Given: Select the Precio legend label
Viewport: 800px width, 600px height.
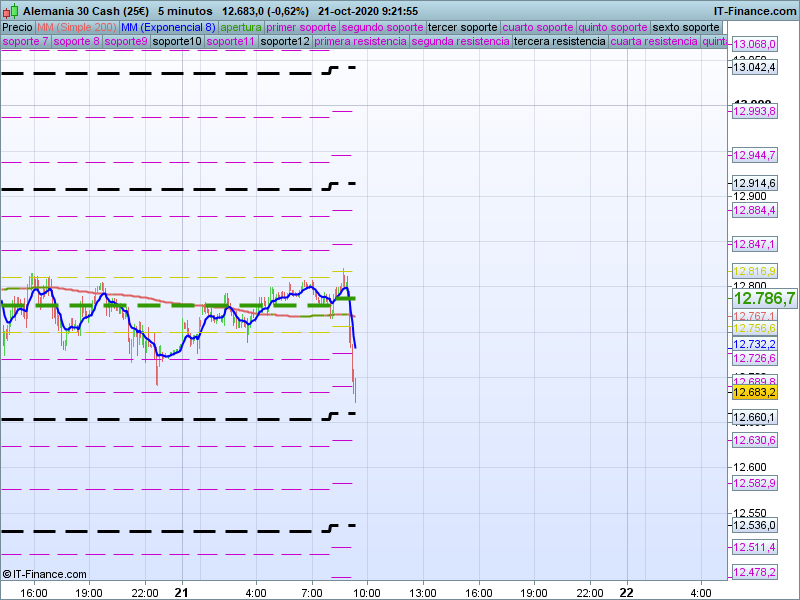Looking at the screenshot, I should [x=17, y=27].
